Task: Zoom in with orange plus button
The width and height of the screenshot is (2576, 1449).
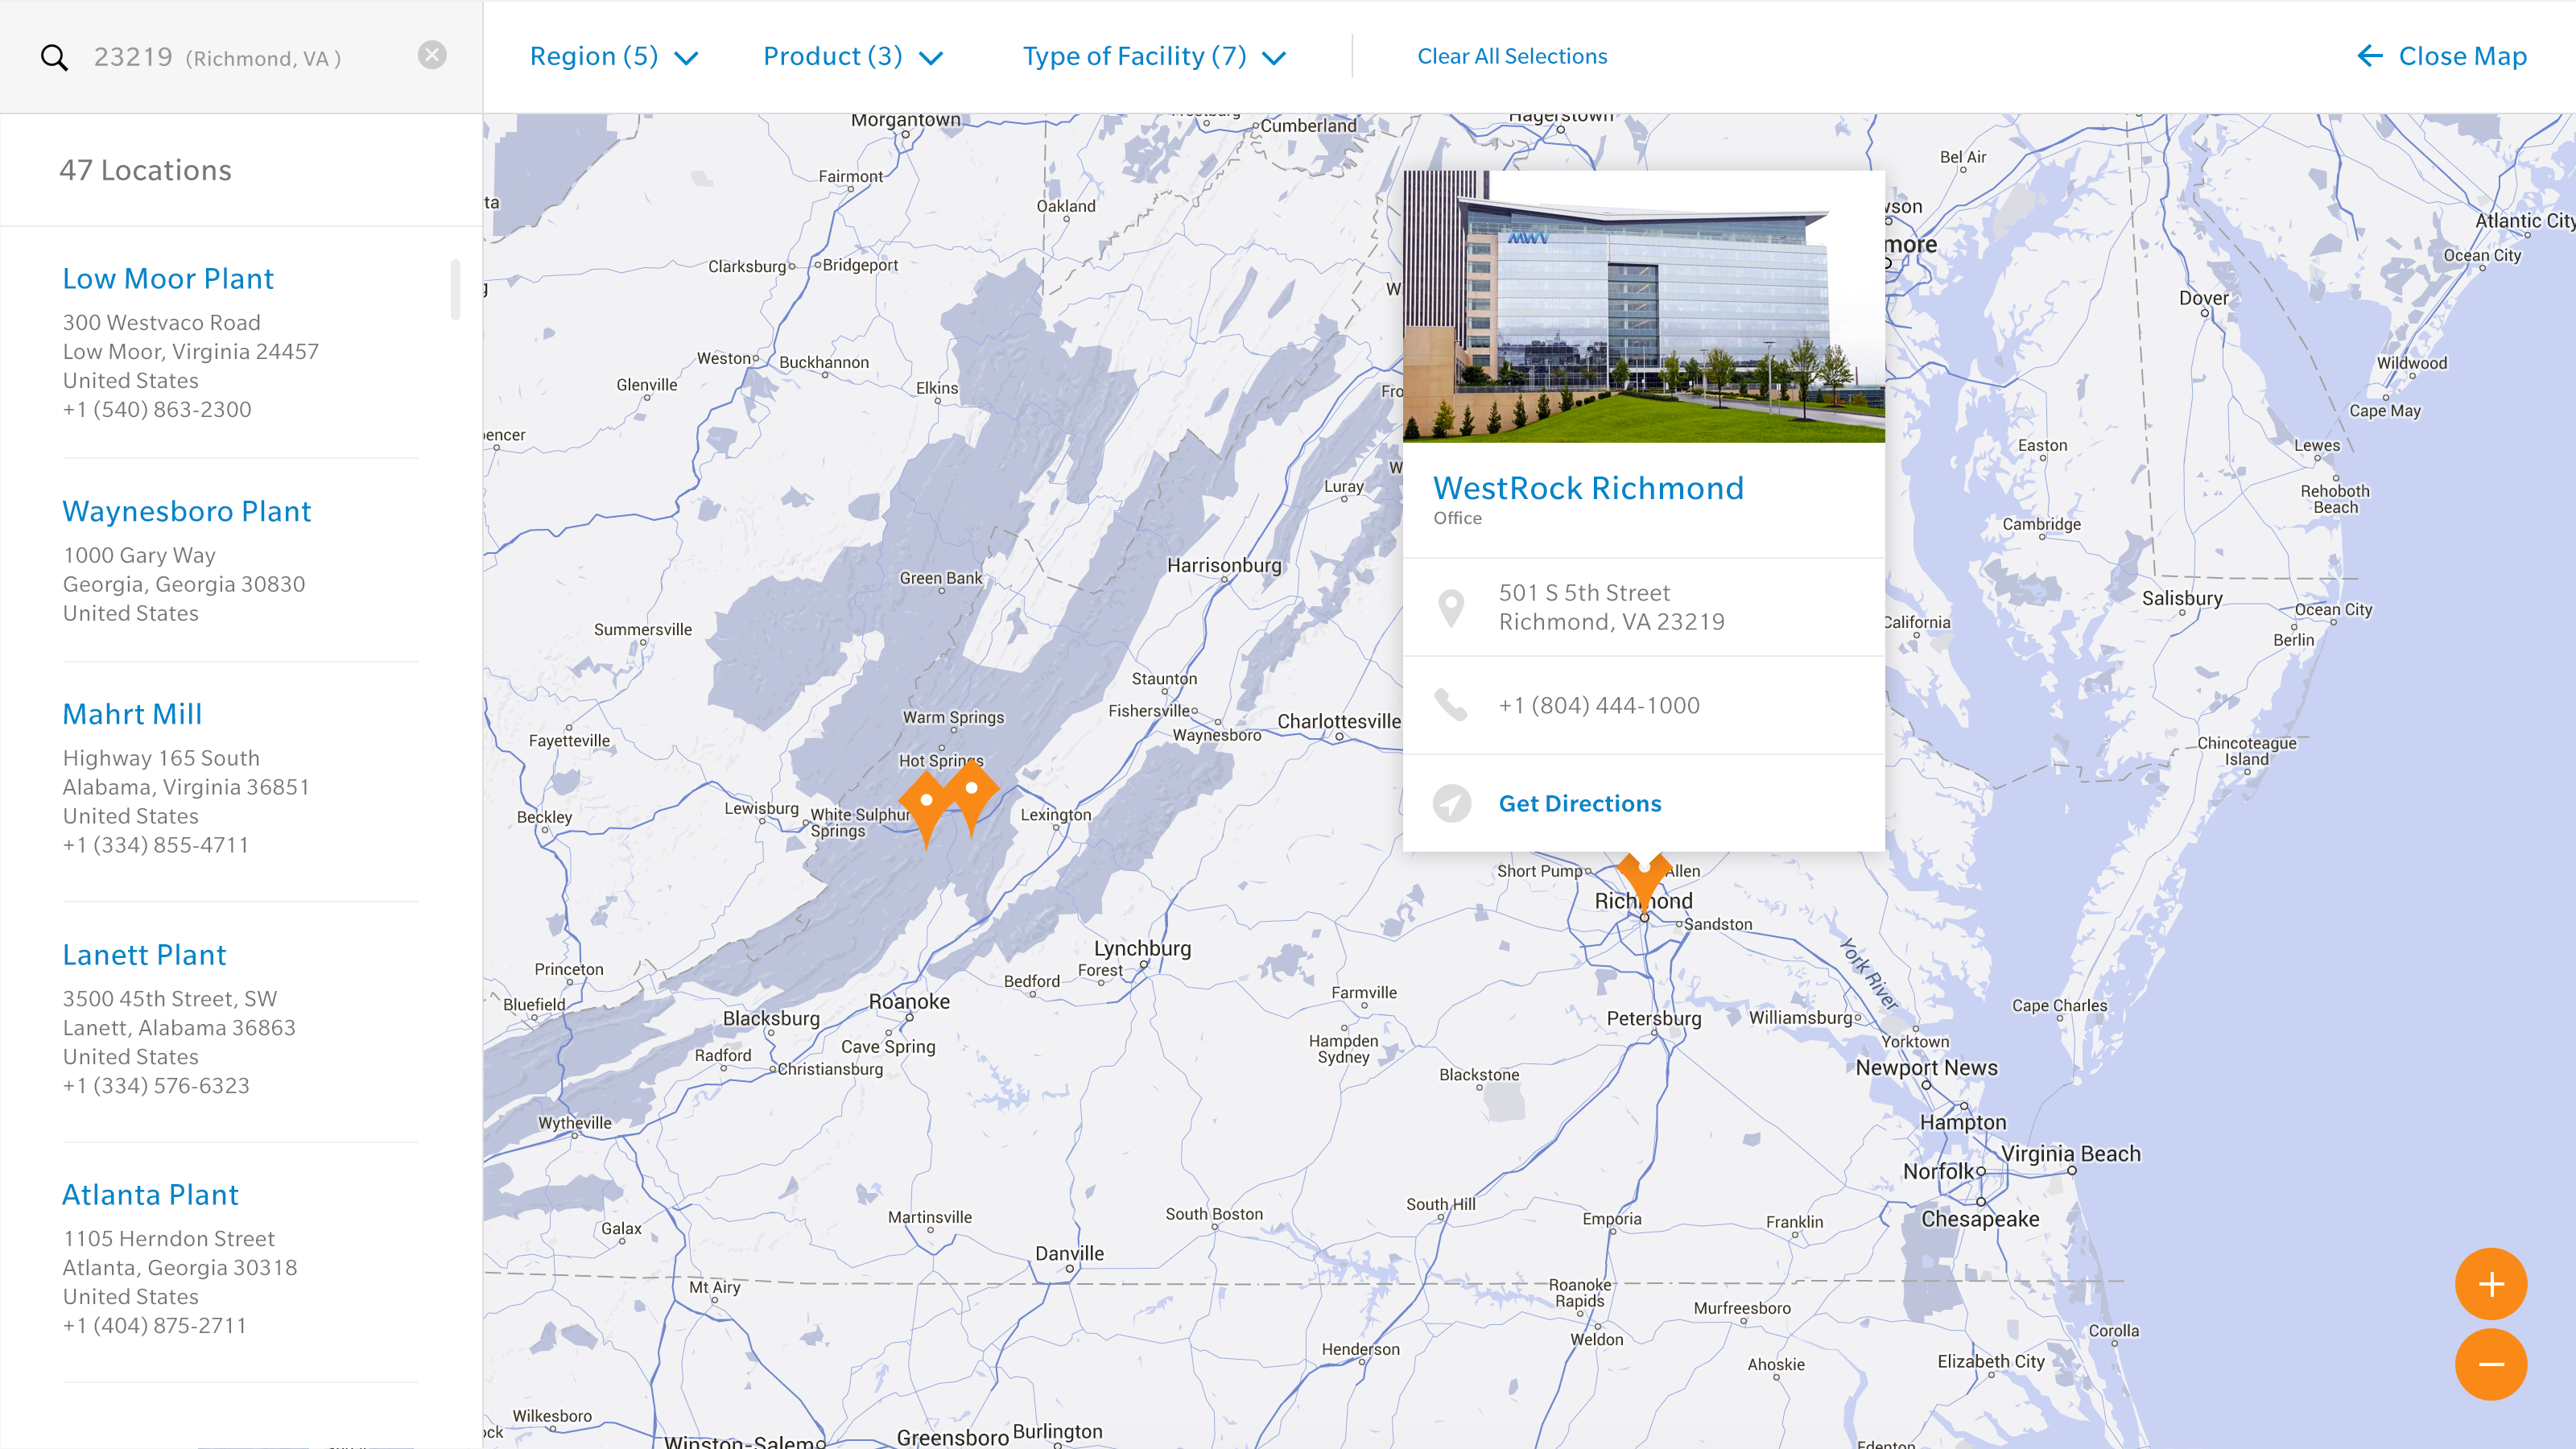Action: tap(2490, 1284)
